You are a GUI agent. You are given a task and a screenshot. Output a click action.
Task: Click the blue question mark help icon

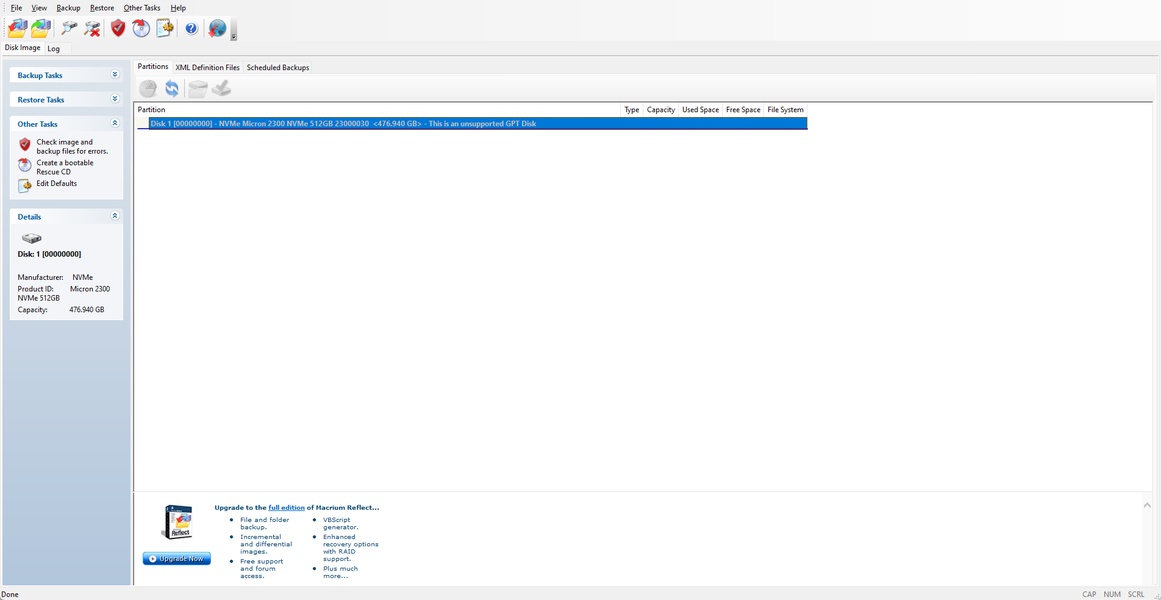tap(191, 29)
